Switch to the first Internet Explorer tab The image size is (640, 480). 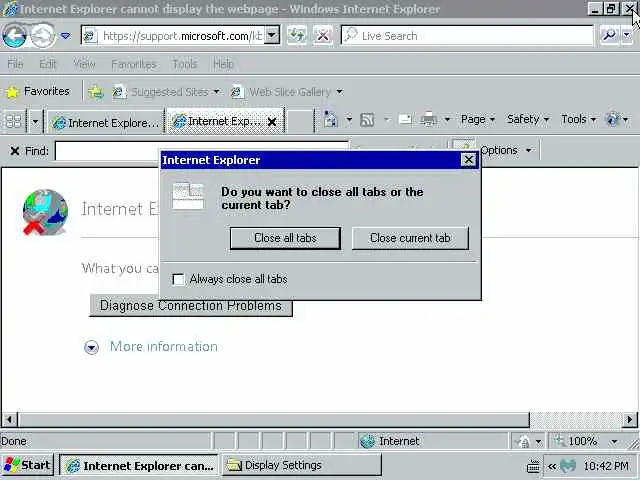pyautogui.click(x=106, y=122)
